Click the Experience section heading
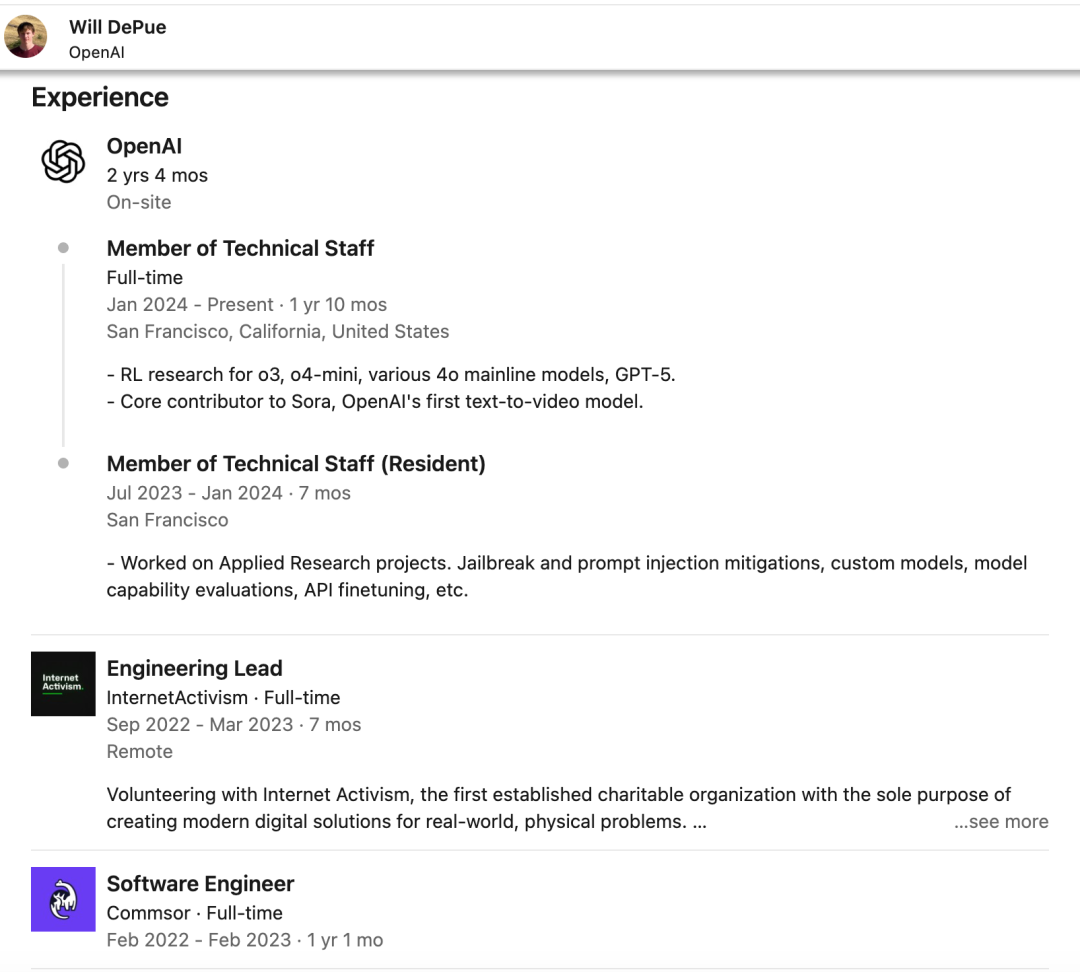The height and width of the screenshot is (972, 1080). pos(100,97)
